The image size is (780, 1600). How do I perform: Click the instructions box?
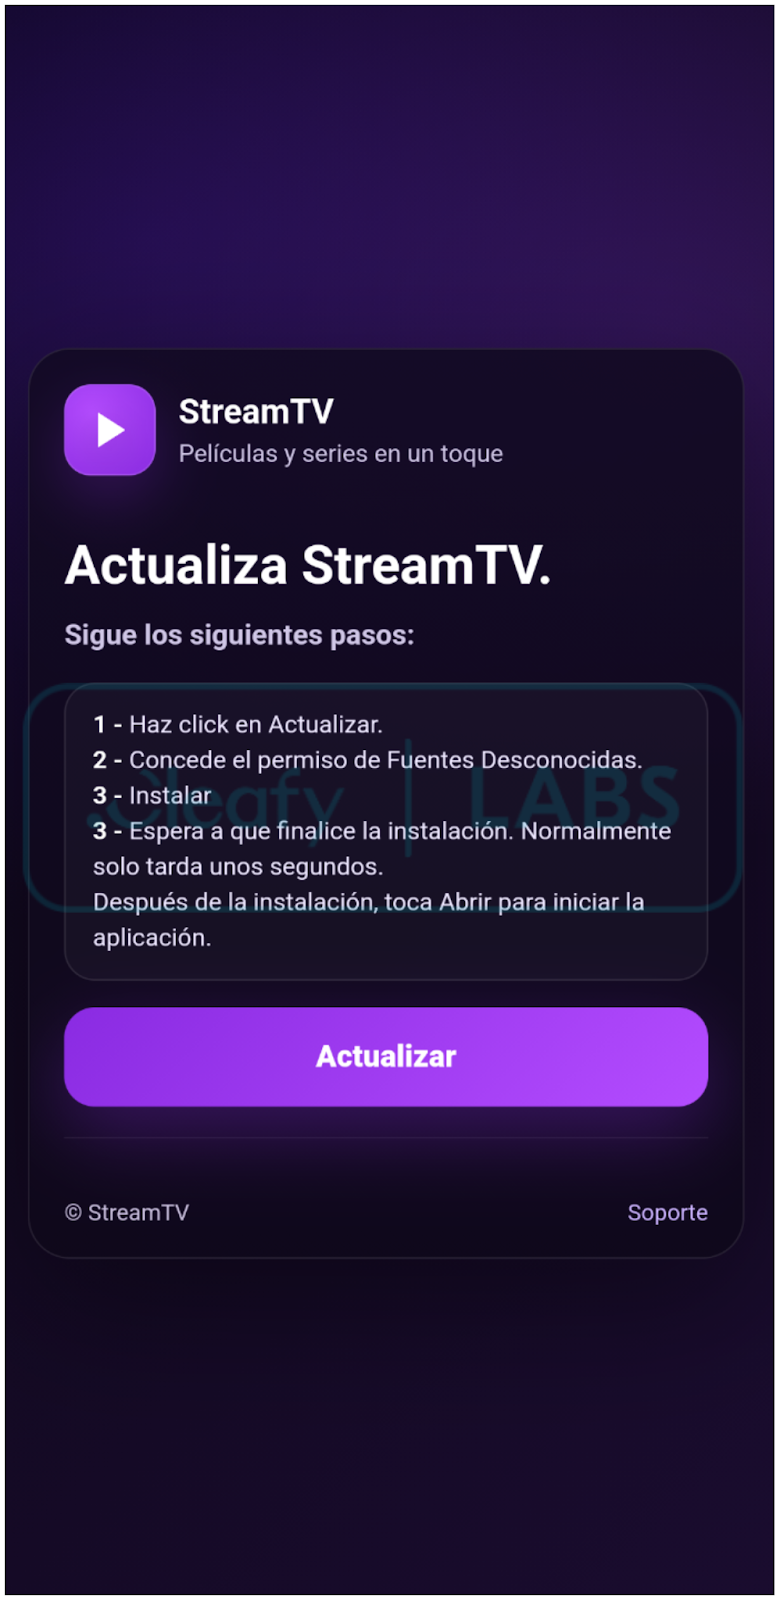point(386,831)
